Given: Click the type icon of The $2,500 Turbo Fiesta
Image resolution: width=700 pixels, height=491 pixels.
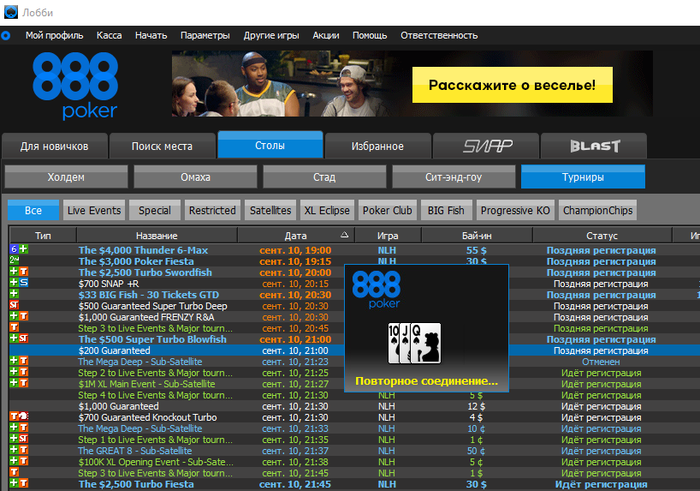Looking at the screenshot, I should pos(19,483).
